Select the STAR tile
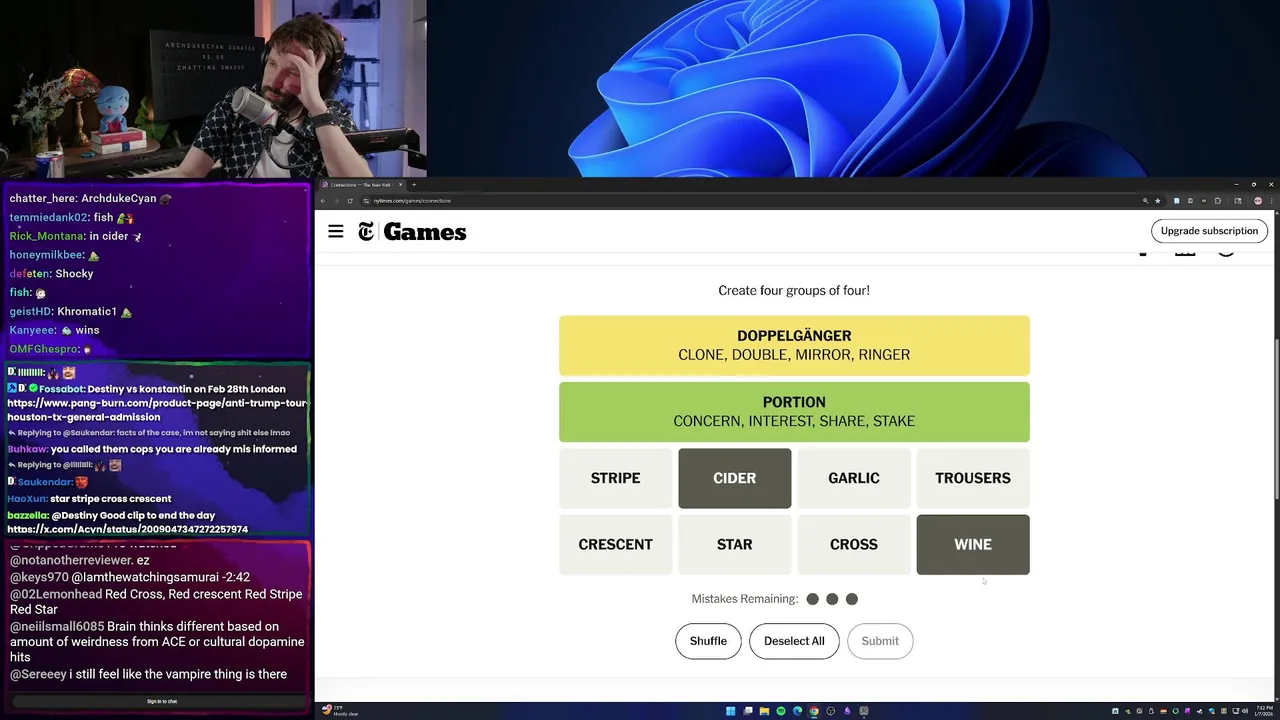The image size is (1280, 720). pyautogui.click(x=734, y=544)
